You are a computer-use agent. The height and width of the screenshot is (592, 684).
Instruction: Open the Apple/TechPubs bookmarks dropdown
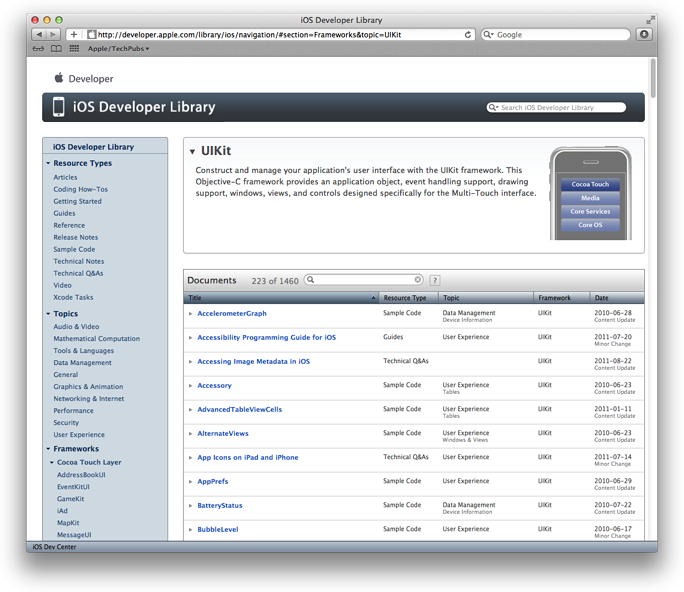point(118,48)
